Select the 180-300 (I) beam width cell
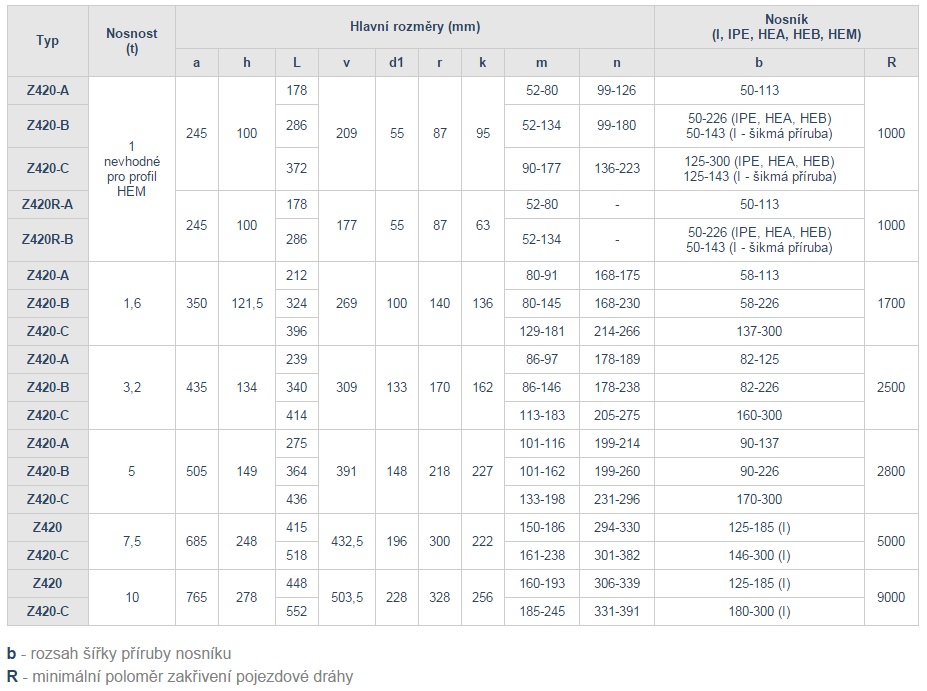Image resolution: width=927 pixels, height=691 pixels. pyautogui.click(x=760, y=611)
